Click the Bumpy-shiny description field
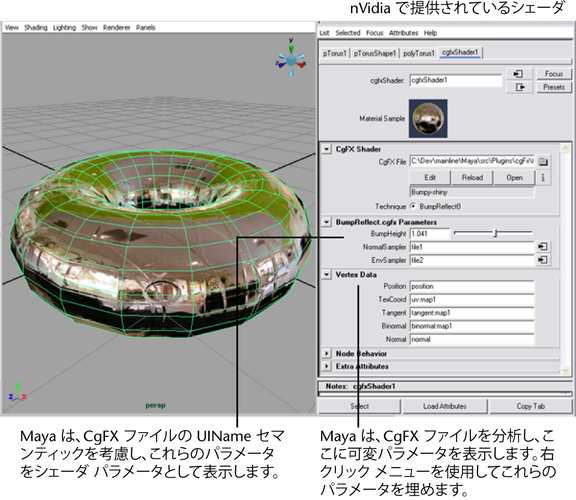This screenshot has height=500, width=576. click(x=472, y=192)
